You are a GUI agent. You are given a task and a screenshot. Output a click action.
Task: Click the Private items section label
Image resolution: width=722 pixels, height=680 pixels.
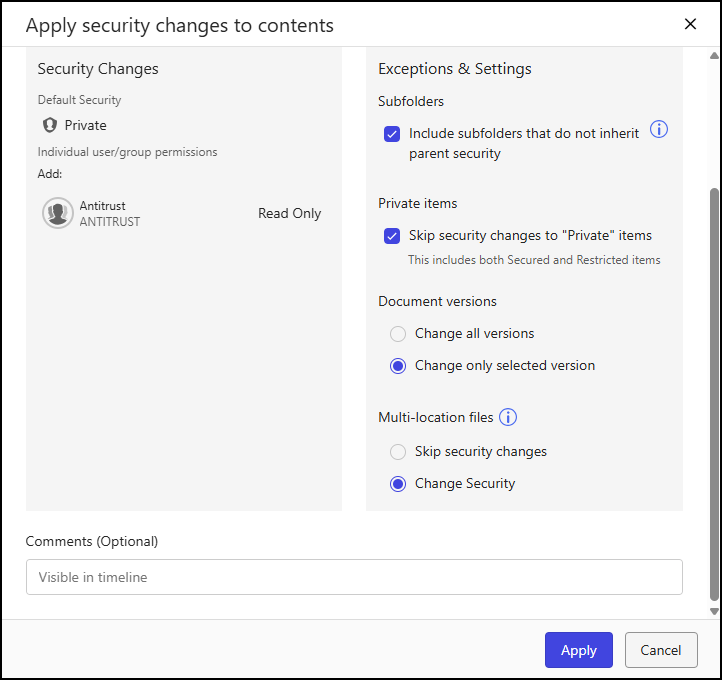(417, 203)
